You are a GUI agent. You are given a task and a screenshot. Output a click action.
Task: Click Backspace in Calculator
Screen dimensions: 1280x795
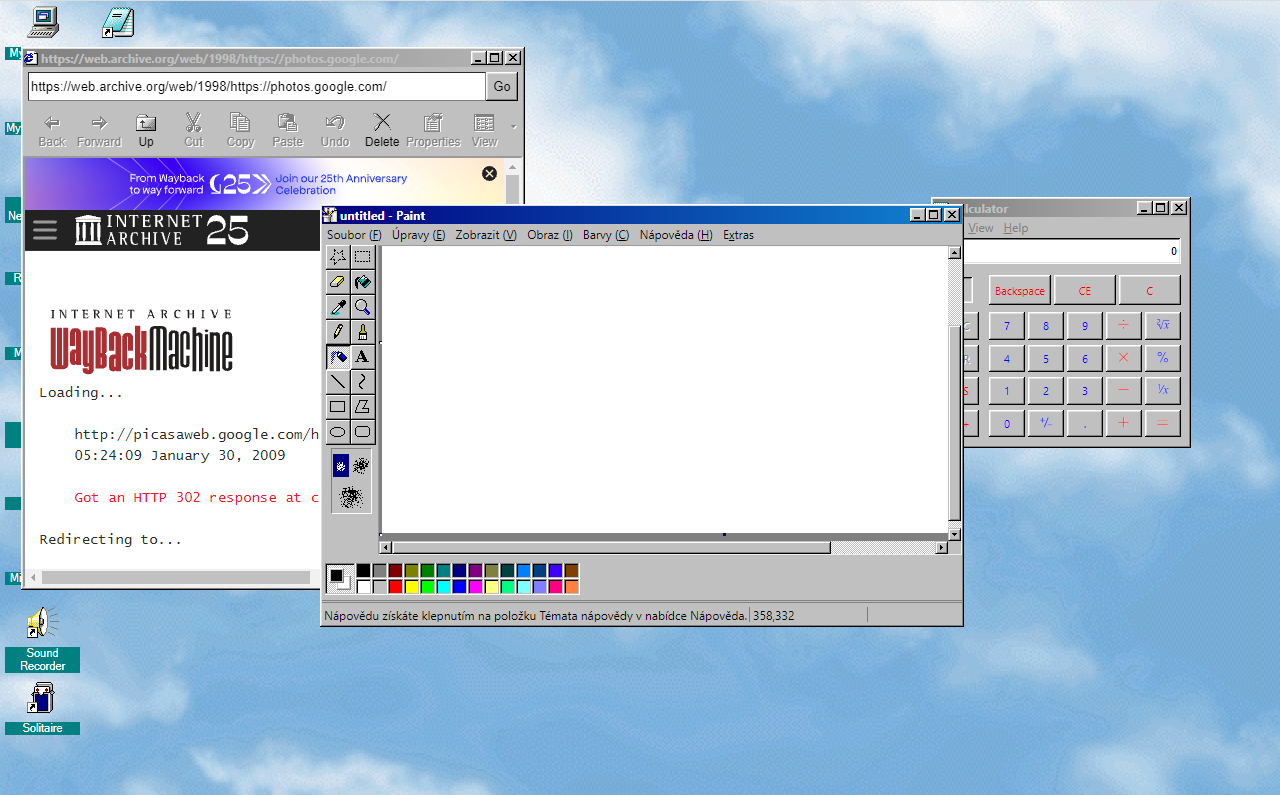(x=1019, y=291)
